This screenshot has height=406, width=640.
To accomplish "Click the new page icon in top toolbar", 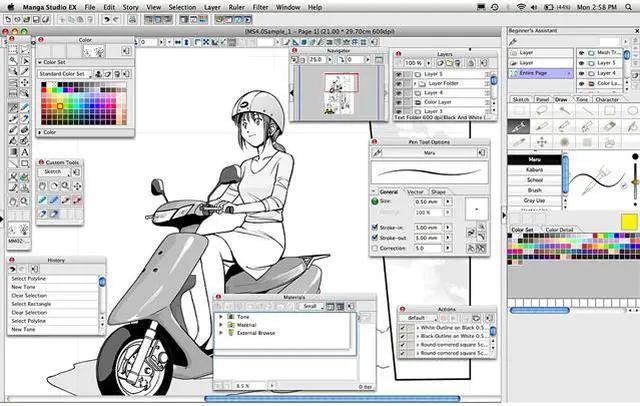I will point(8,19).
